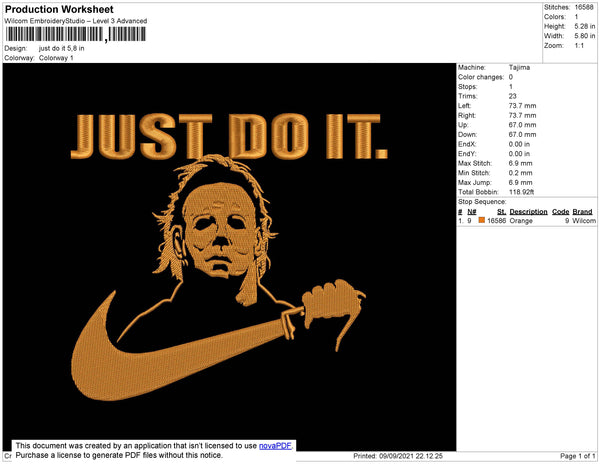600x464 pixels.
Task: Select the Max Jump value 6.9 mm
Action: 520,182
